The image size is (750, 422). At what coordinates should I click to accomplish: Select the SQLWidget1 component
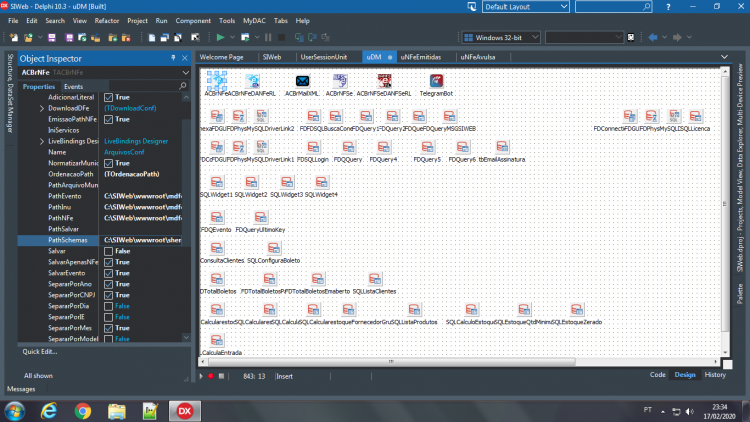(217, 182)
